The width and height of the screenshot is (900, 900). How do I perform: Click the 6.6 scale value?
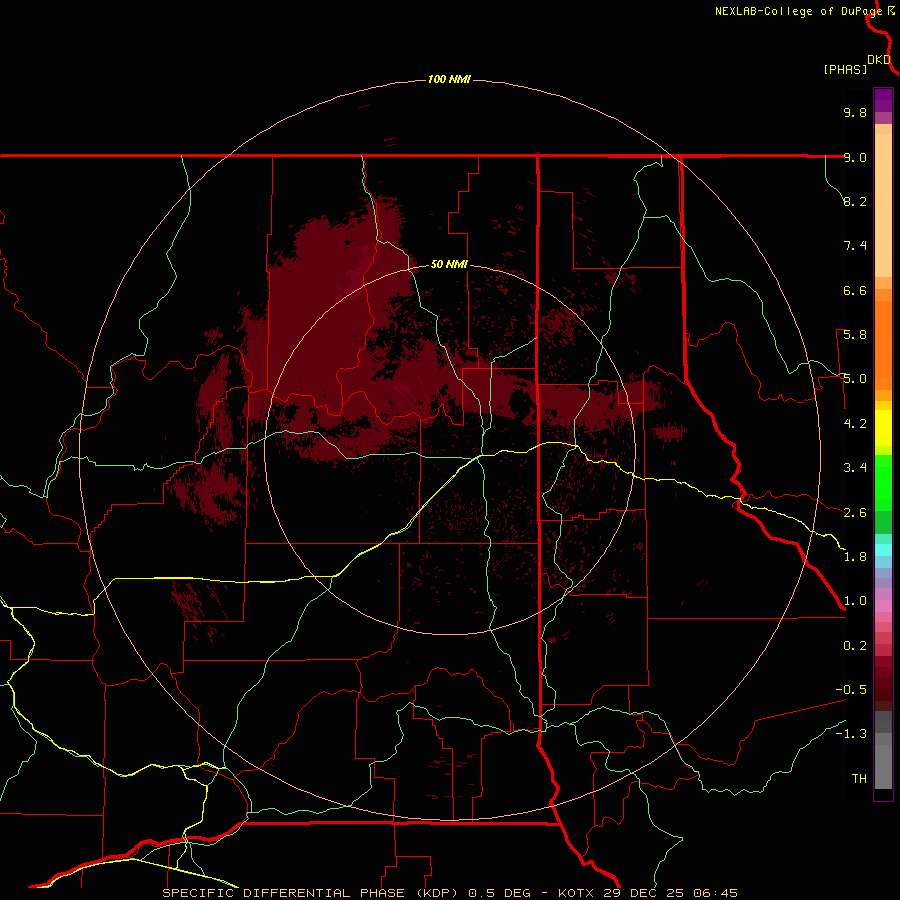tap(855, 290)
